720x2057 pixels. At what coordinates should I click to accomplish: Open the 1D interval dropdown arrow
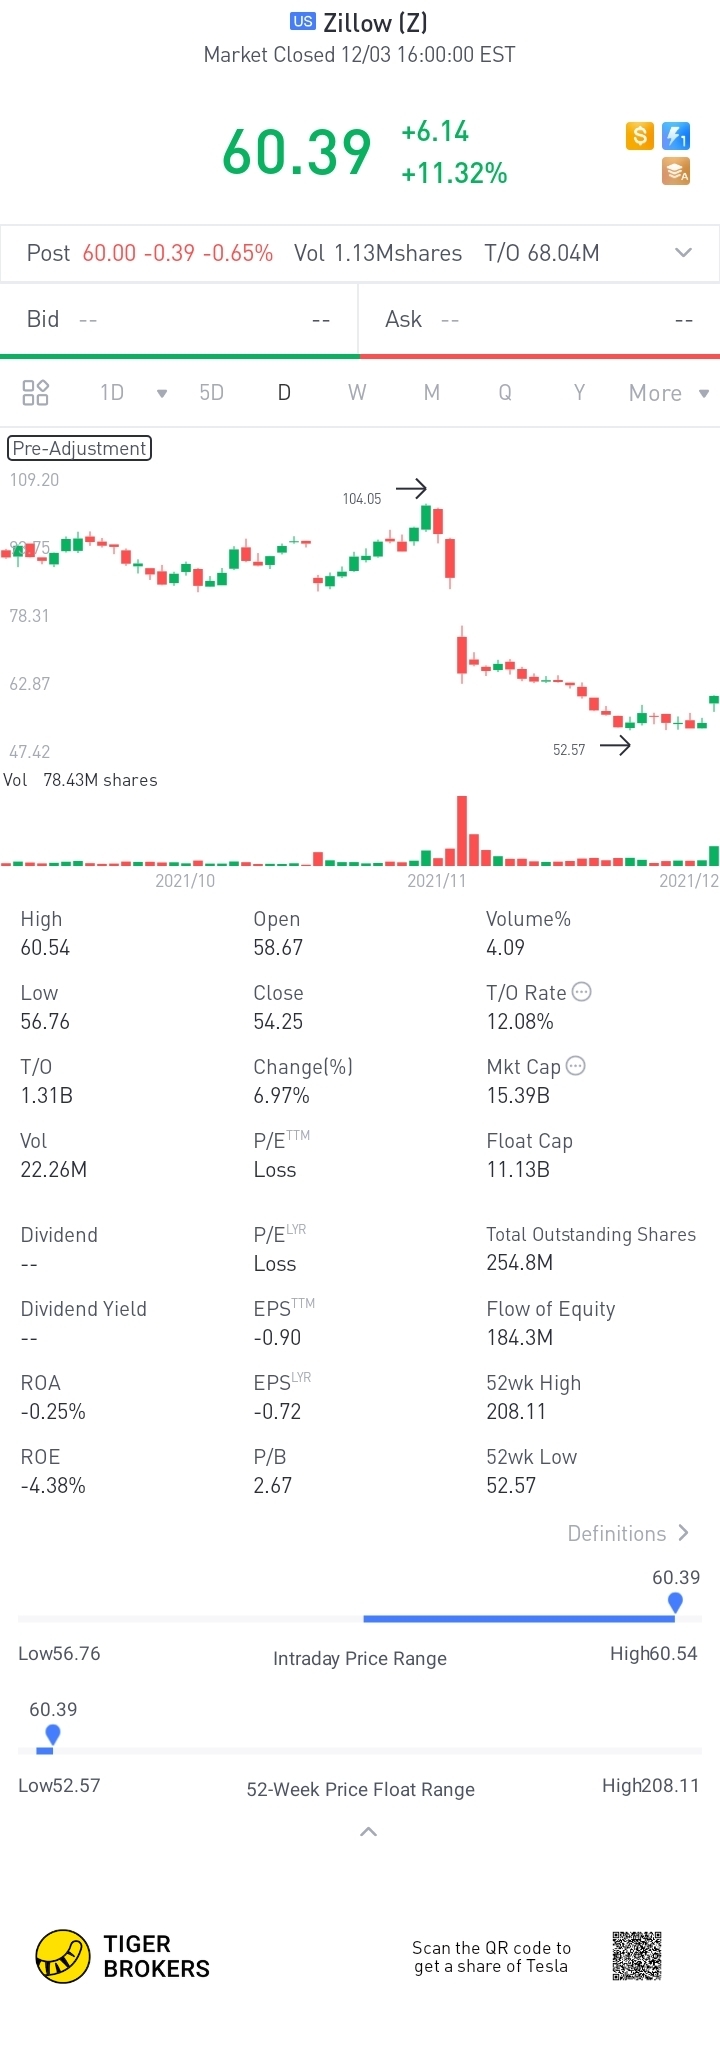coord(162,393)
